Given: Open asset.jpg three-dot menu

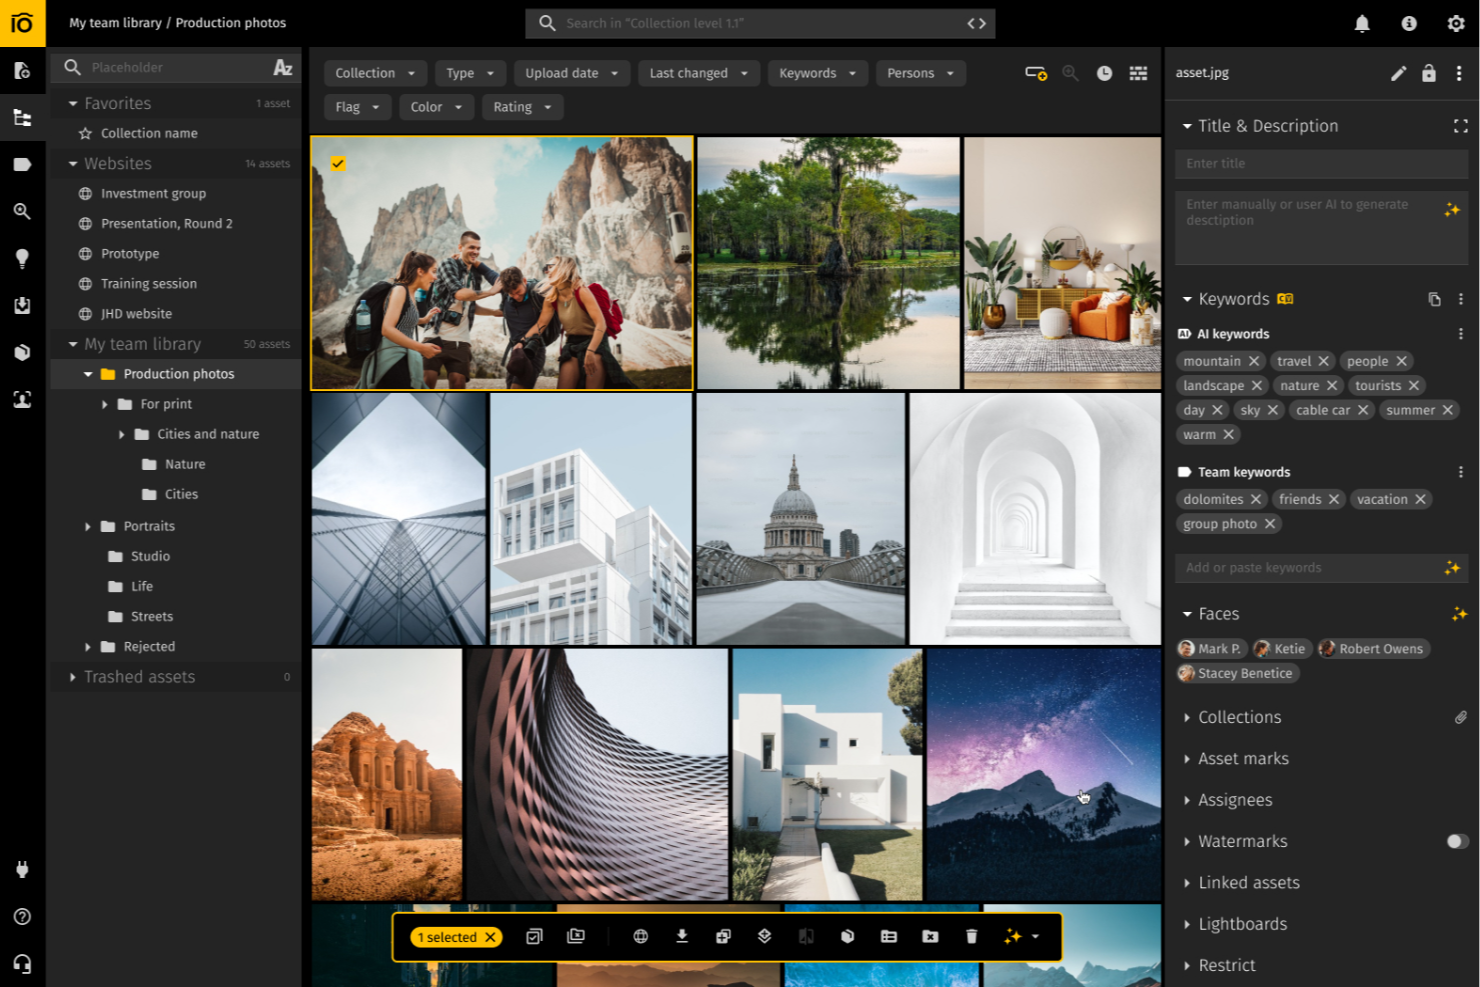Looking at the screenshot, I should click(1459, 73).
